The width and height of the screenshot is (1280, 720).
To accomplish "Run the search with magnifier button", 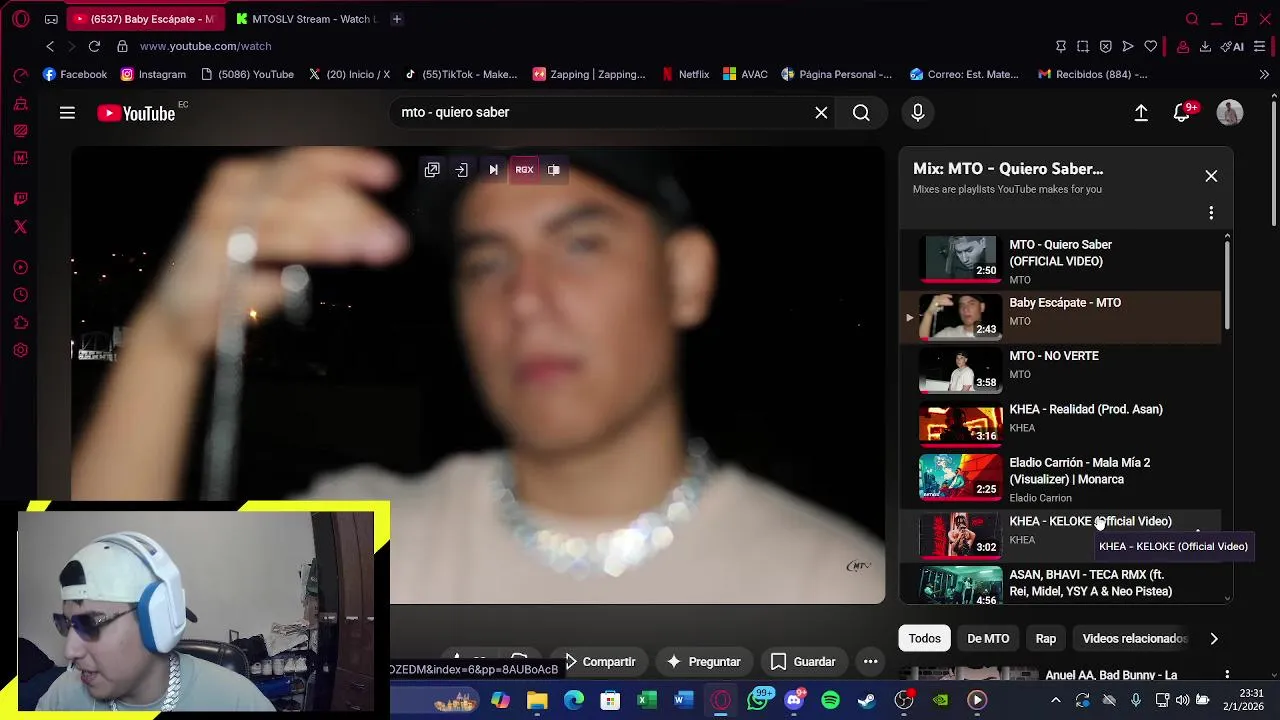I will point(861,113).
